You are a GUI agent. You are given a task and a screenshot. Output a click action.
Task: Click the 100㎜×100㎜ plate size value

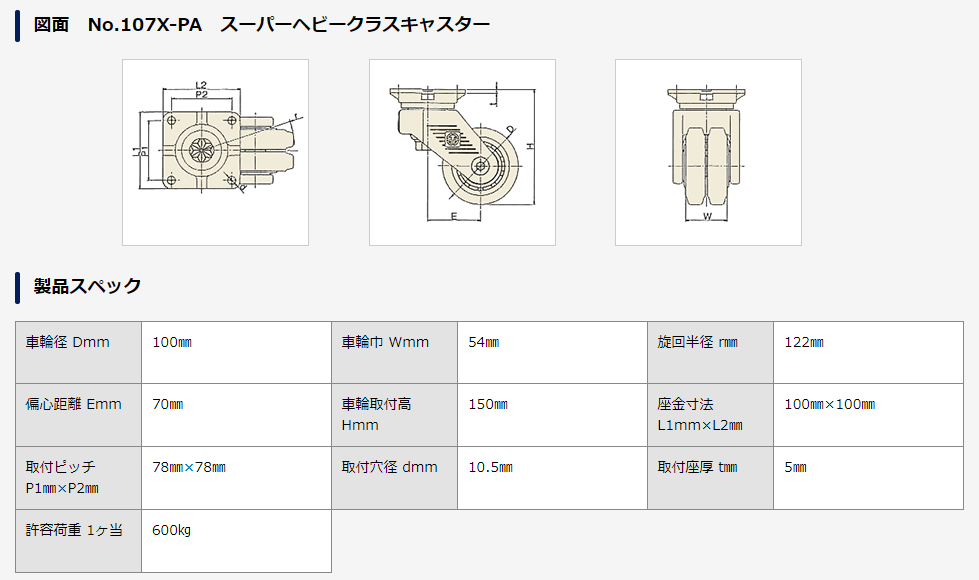pos(830,404)
